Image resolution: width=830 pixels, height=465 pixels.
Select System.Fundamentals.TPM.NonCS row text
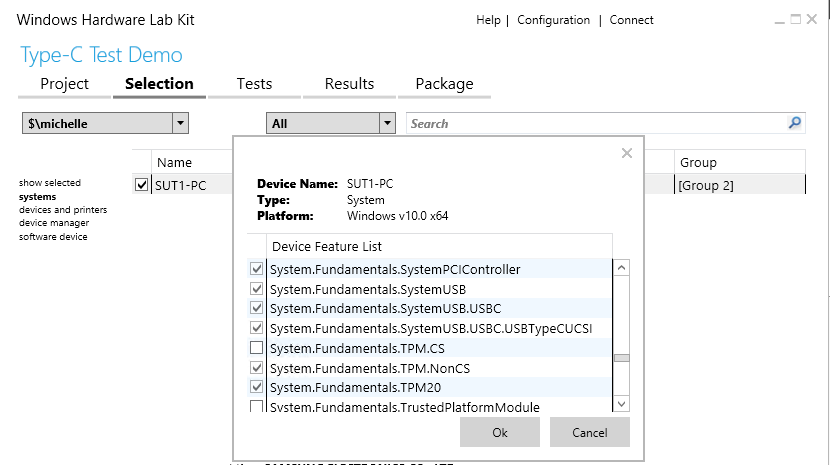370,368
